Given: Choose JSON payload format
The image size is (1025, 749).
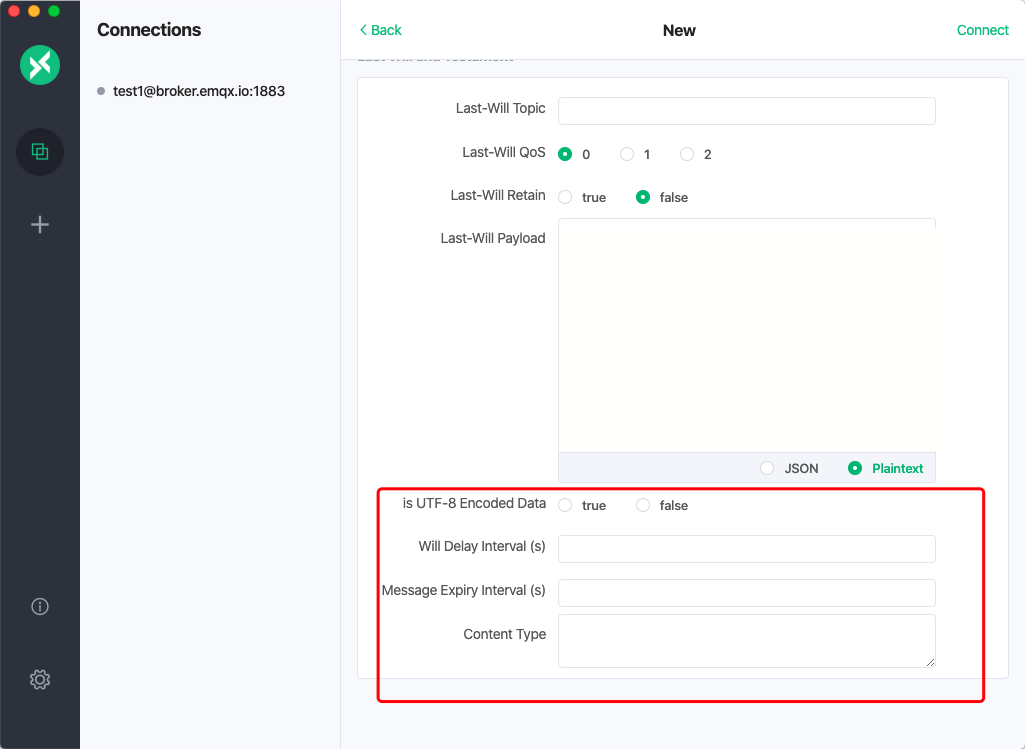Looking at the screenshot, I should pyautogui.click(x=767, y=468).
